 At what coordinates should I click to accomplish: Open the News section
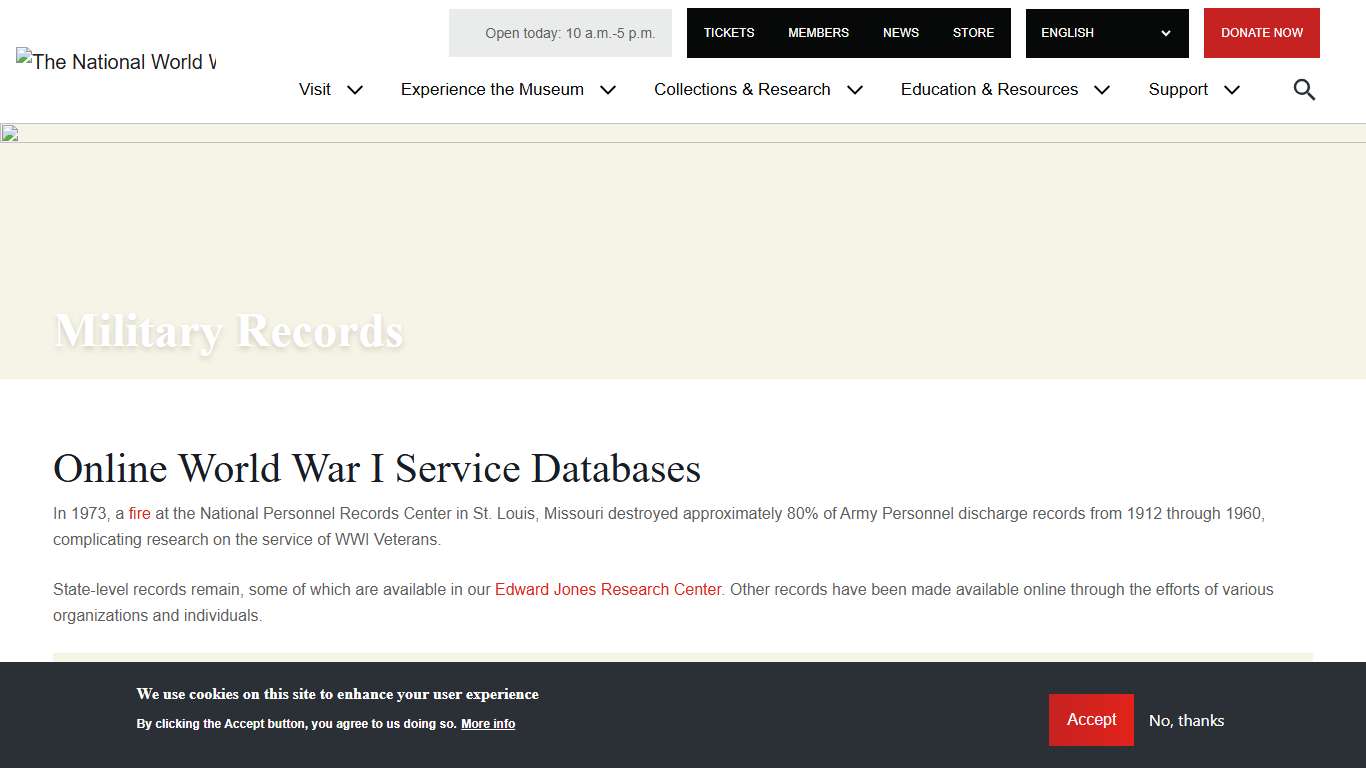900,33
